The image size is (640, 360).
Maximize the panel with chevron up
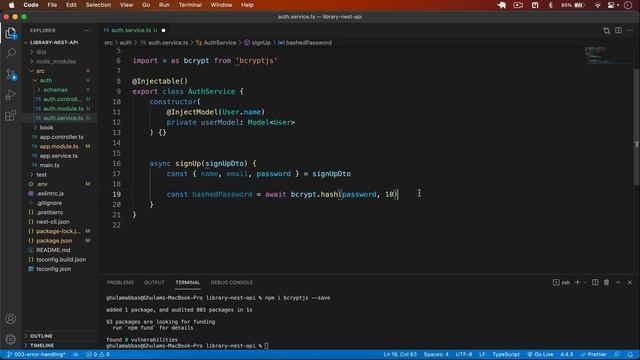pos(618,282)
